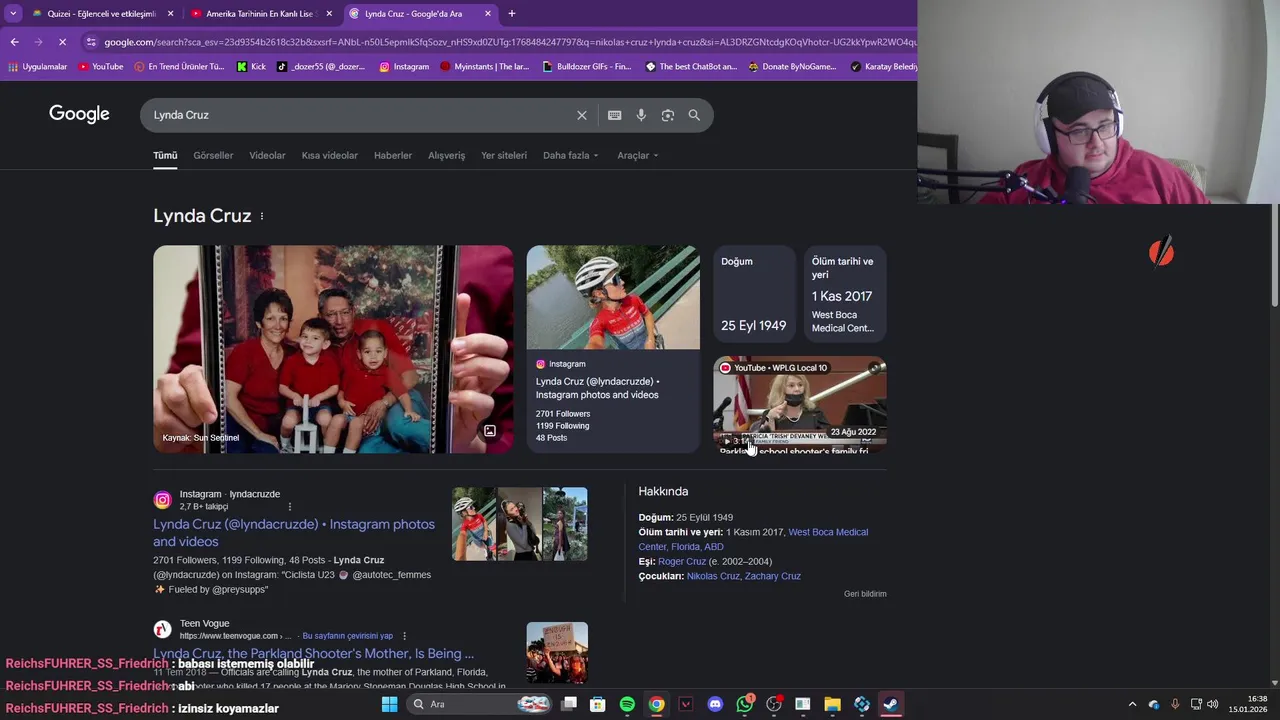Open options for the Instagram search result
Screen dimensions: 1280x720
[x=290, y=507]
